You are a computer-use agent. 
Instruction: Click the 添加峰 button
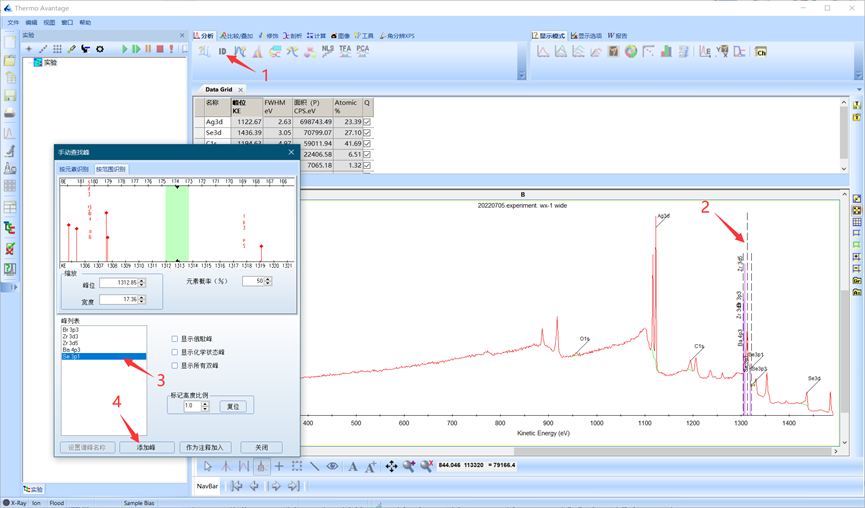pos(146,448)
